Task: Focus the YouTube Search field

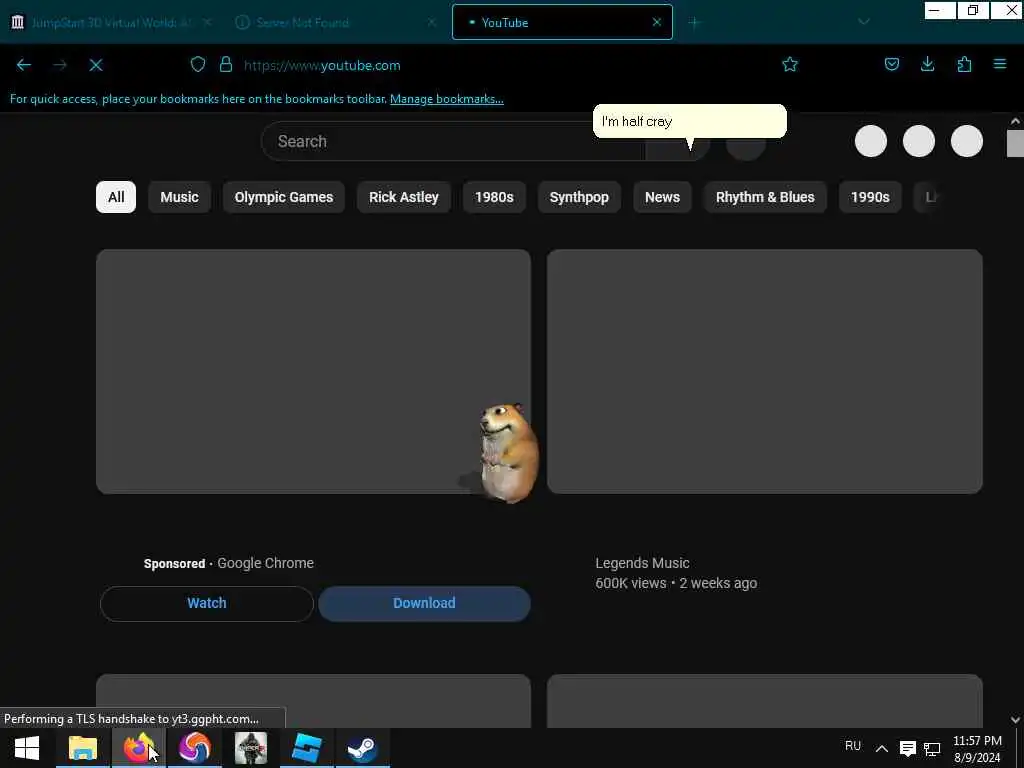Action: pyautogui.click(x=453, y=141)
